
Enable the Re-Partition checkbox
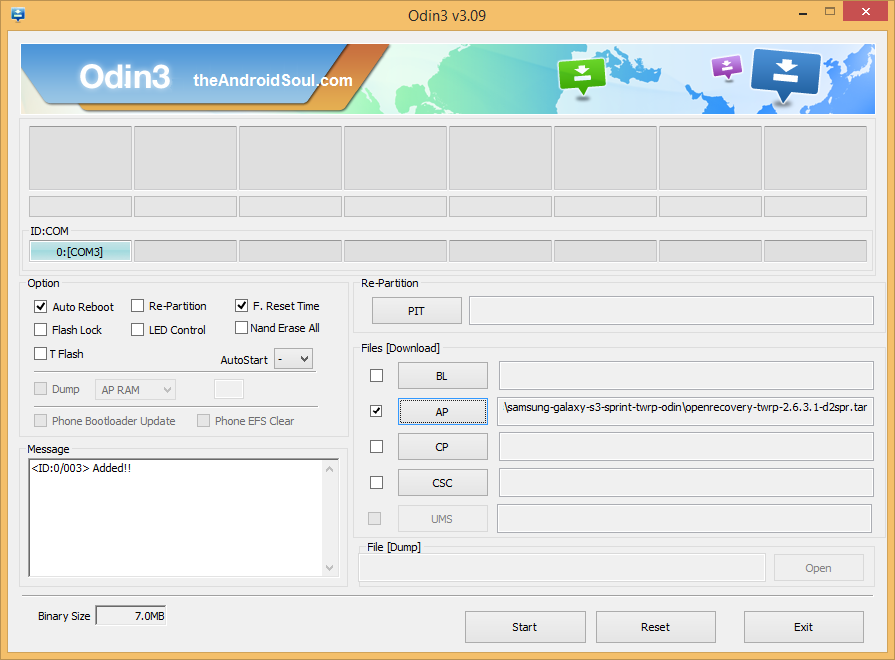[x=136, y=306]
